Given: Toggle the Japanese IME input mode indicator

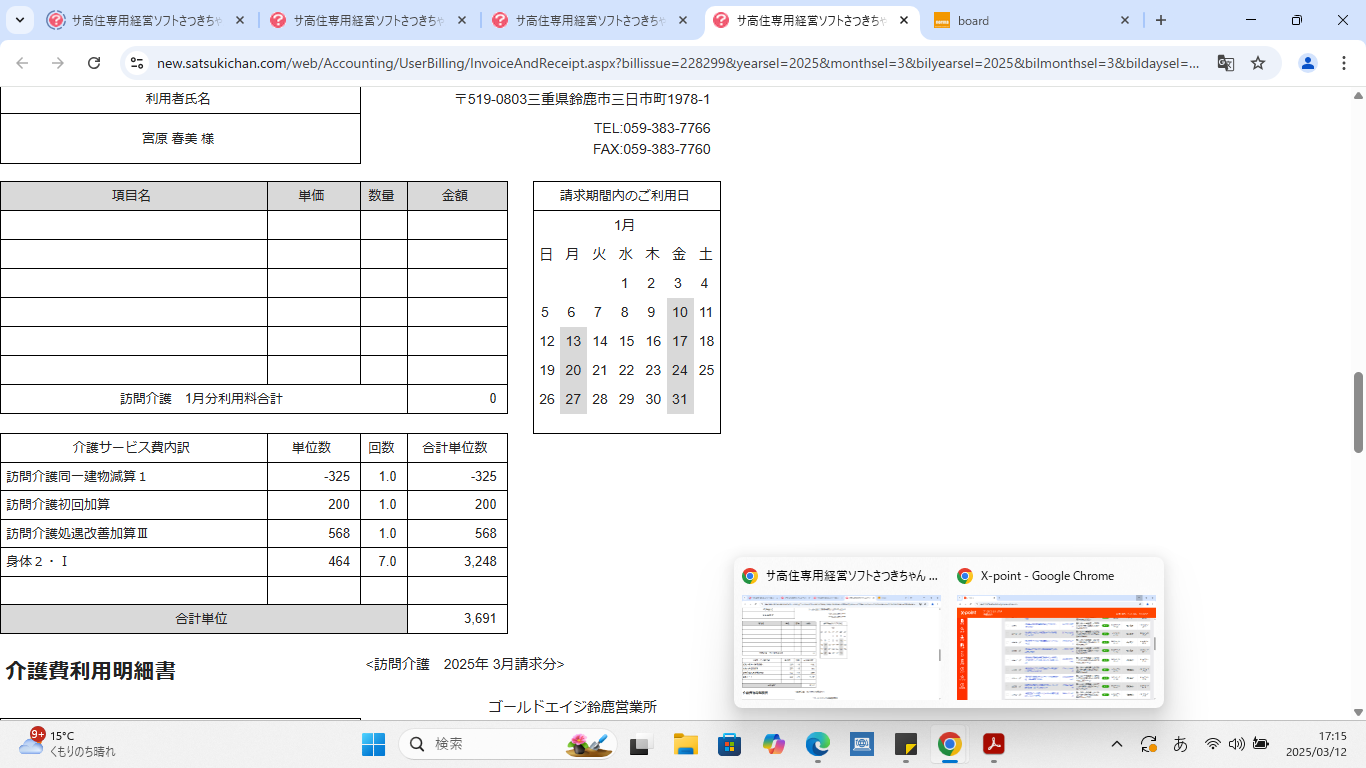Looking at the screenshot, I should point(1180,744).
